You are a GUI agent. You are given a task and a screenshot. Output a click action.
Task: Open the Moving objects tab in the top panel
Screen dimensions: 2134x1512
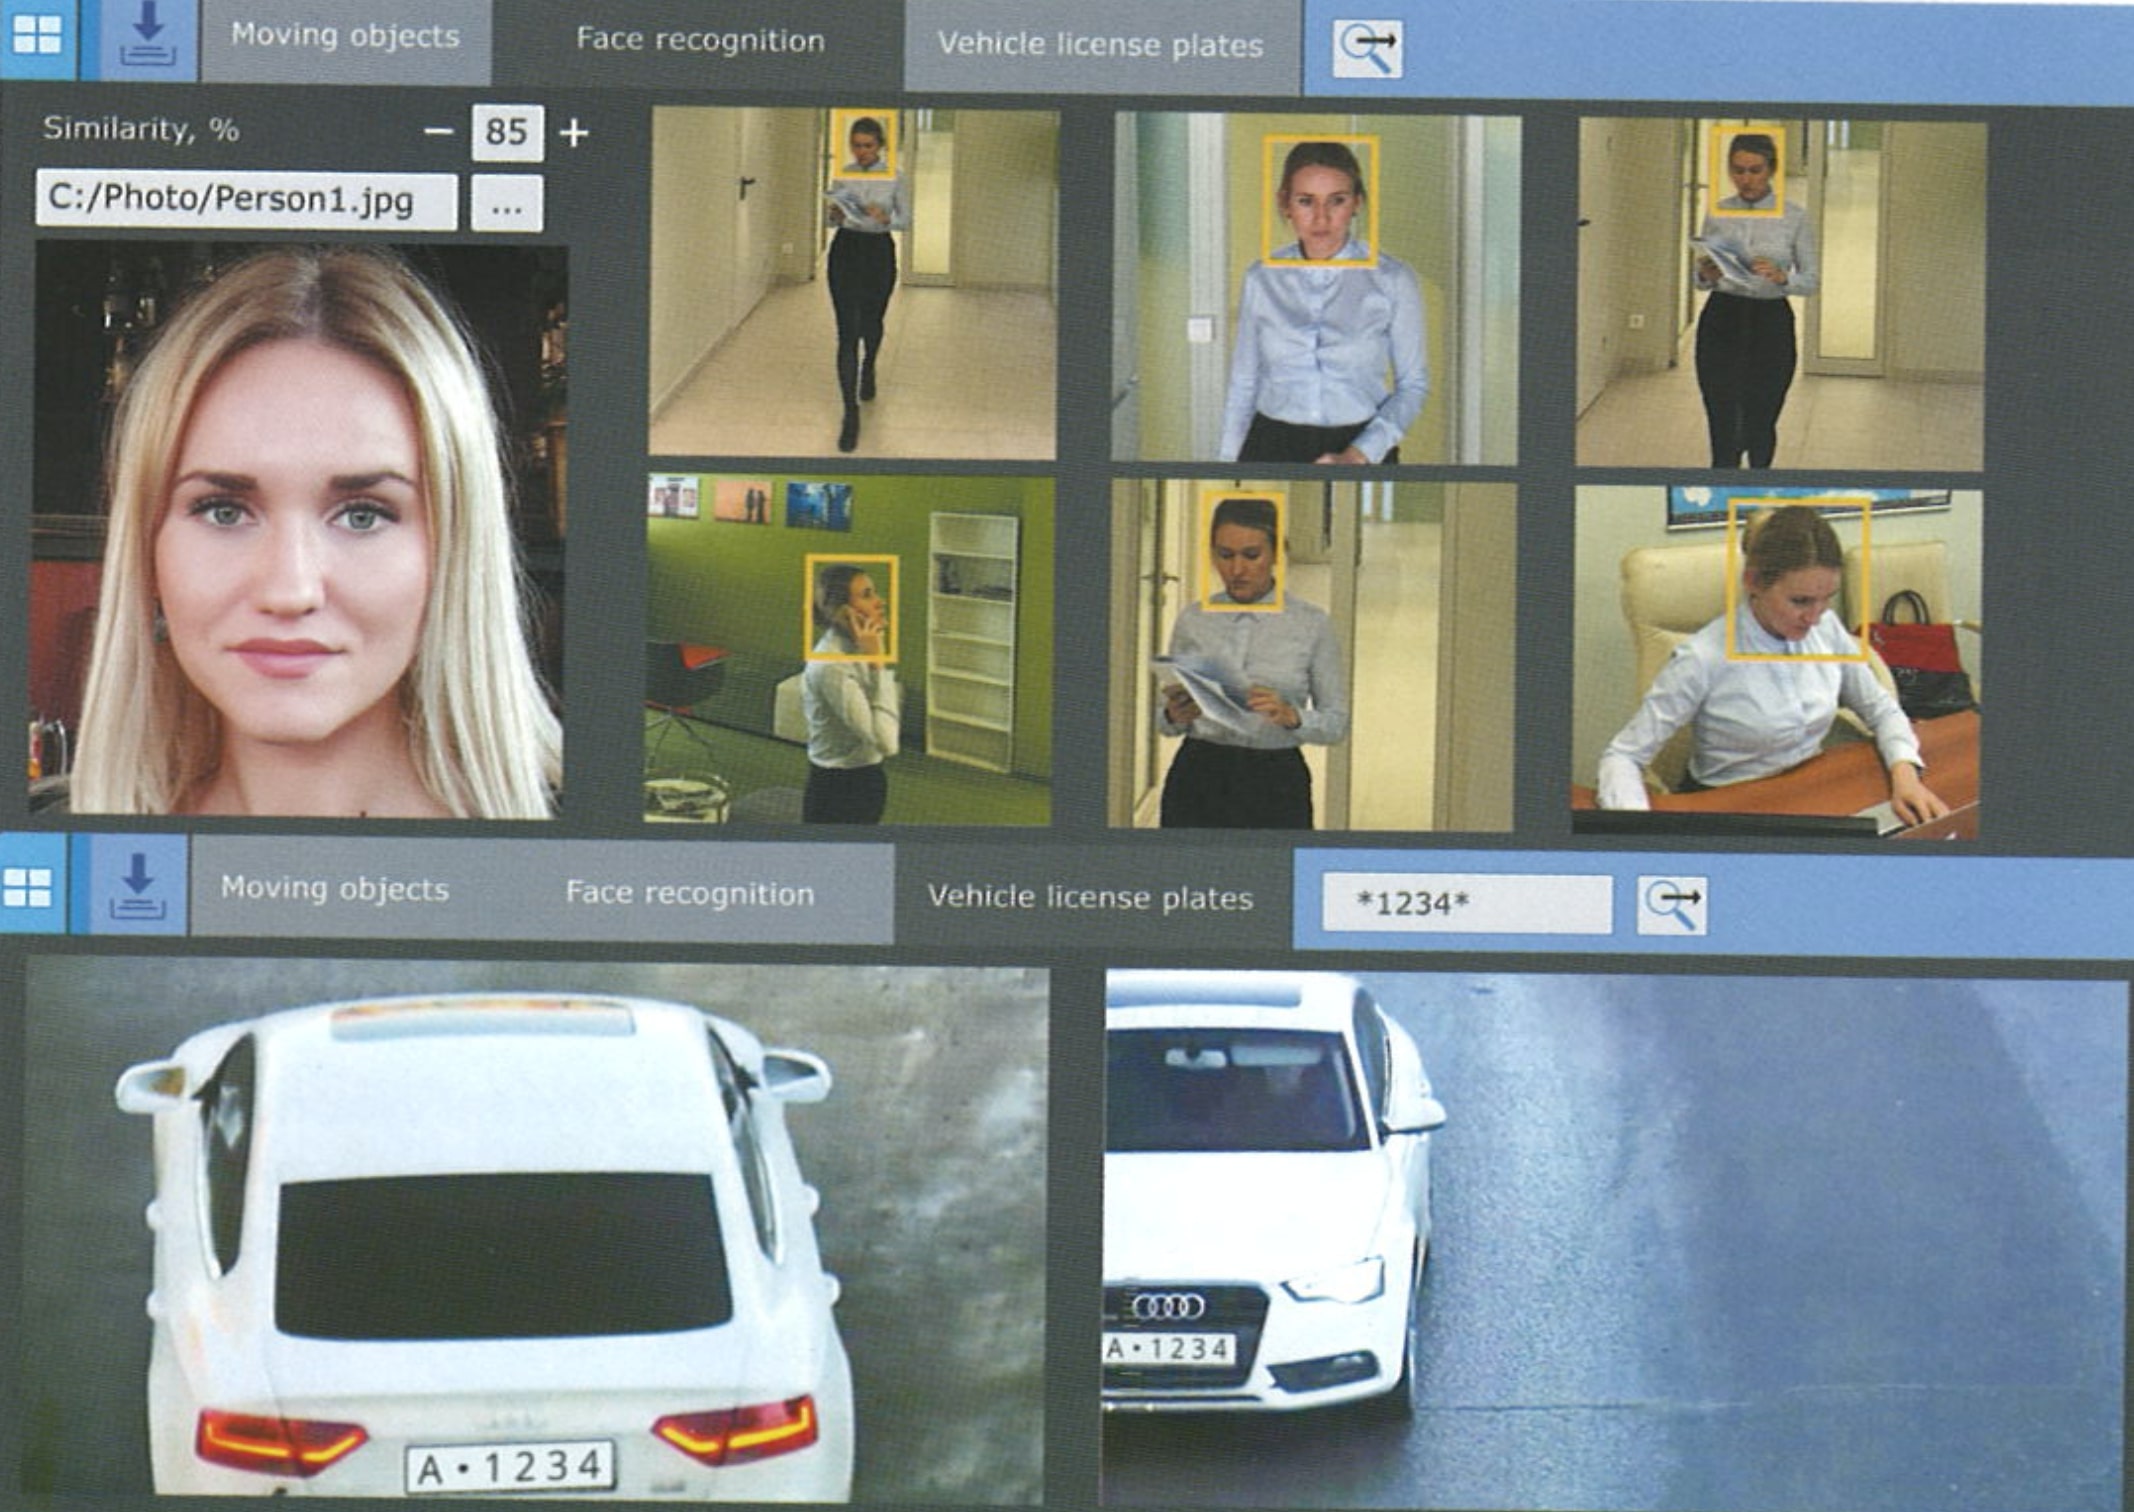(x=345, y=38)
